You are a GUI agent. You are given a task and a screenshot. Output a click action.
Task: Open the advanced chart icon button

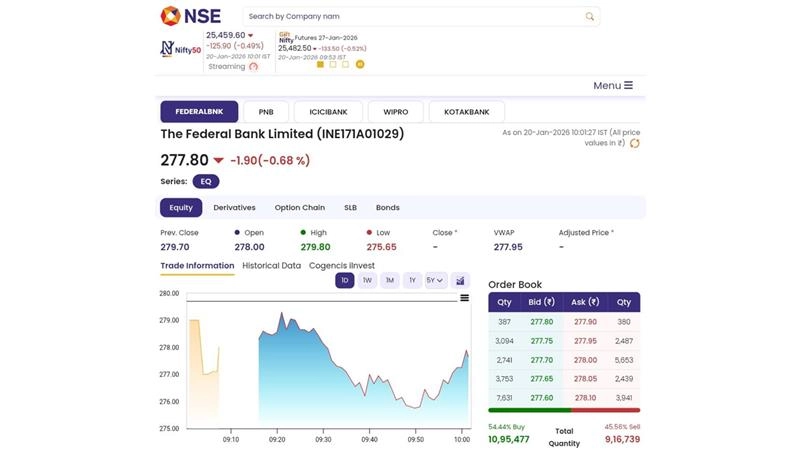pyautogui.click(x=460, y=281)
